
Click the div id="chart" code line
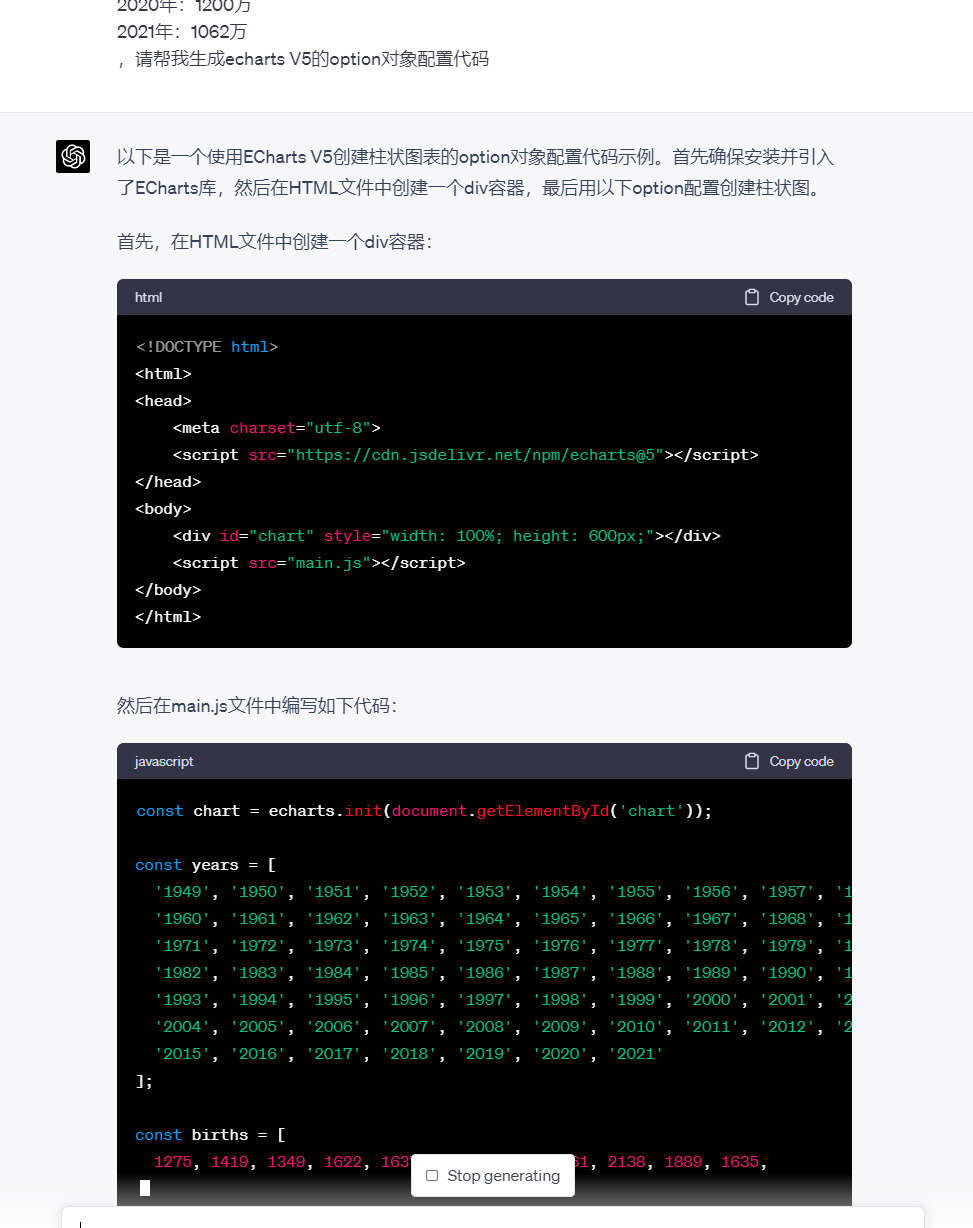[447, 536]
